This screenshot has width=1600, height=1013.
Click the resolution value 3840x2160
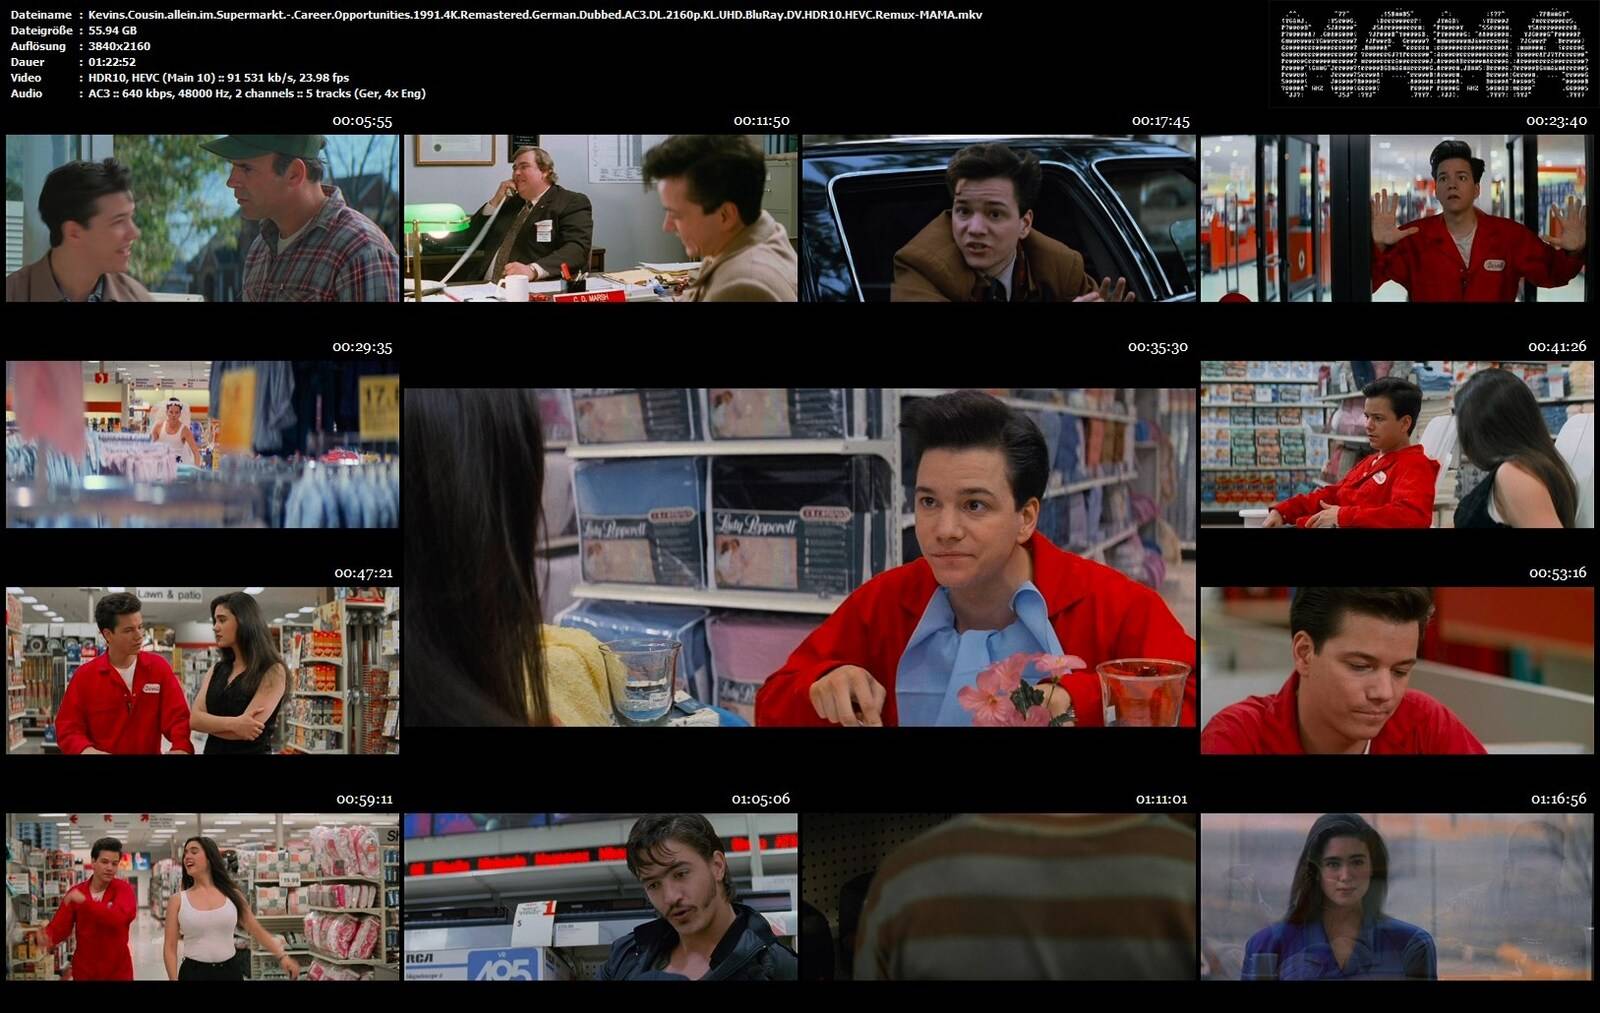pos(119,46)
